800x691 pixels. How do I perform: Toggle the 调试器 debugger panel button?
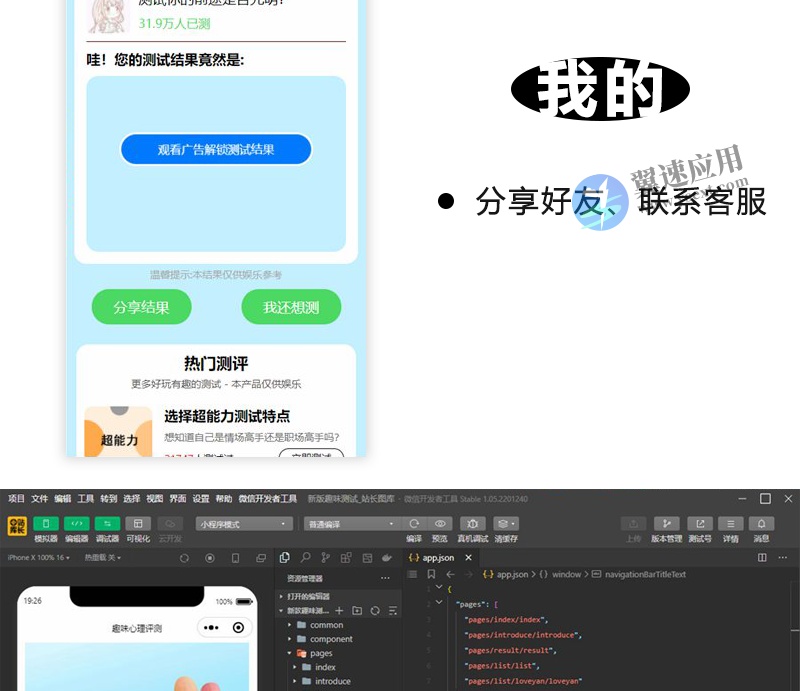pos(107,524)
